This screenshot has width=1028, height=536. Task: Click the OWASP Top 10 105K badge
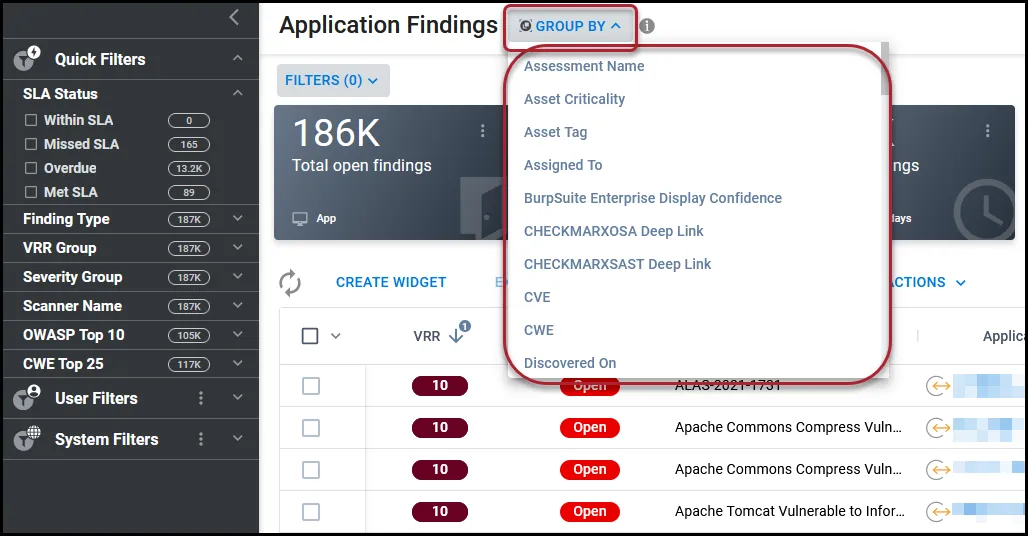tap(189, 335)
